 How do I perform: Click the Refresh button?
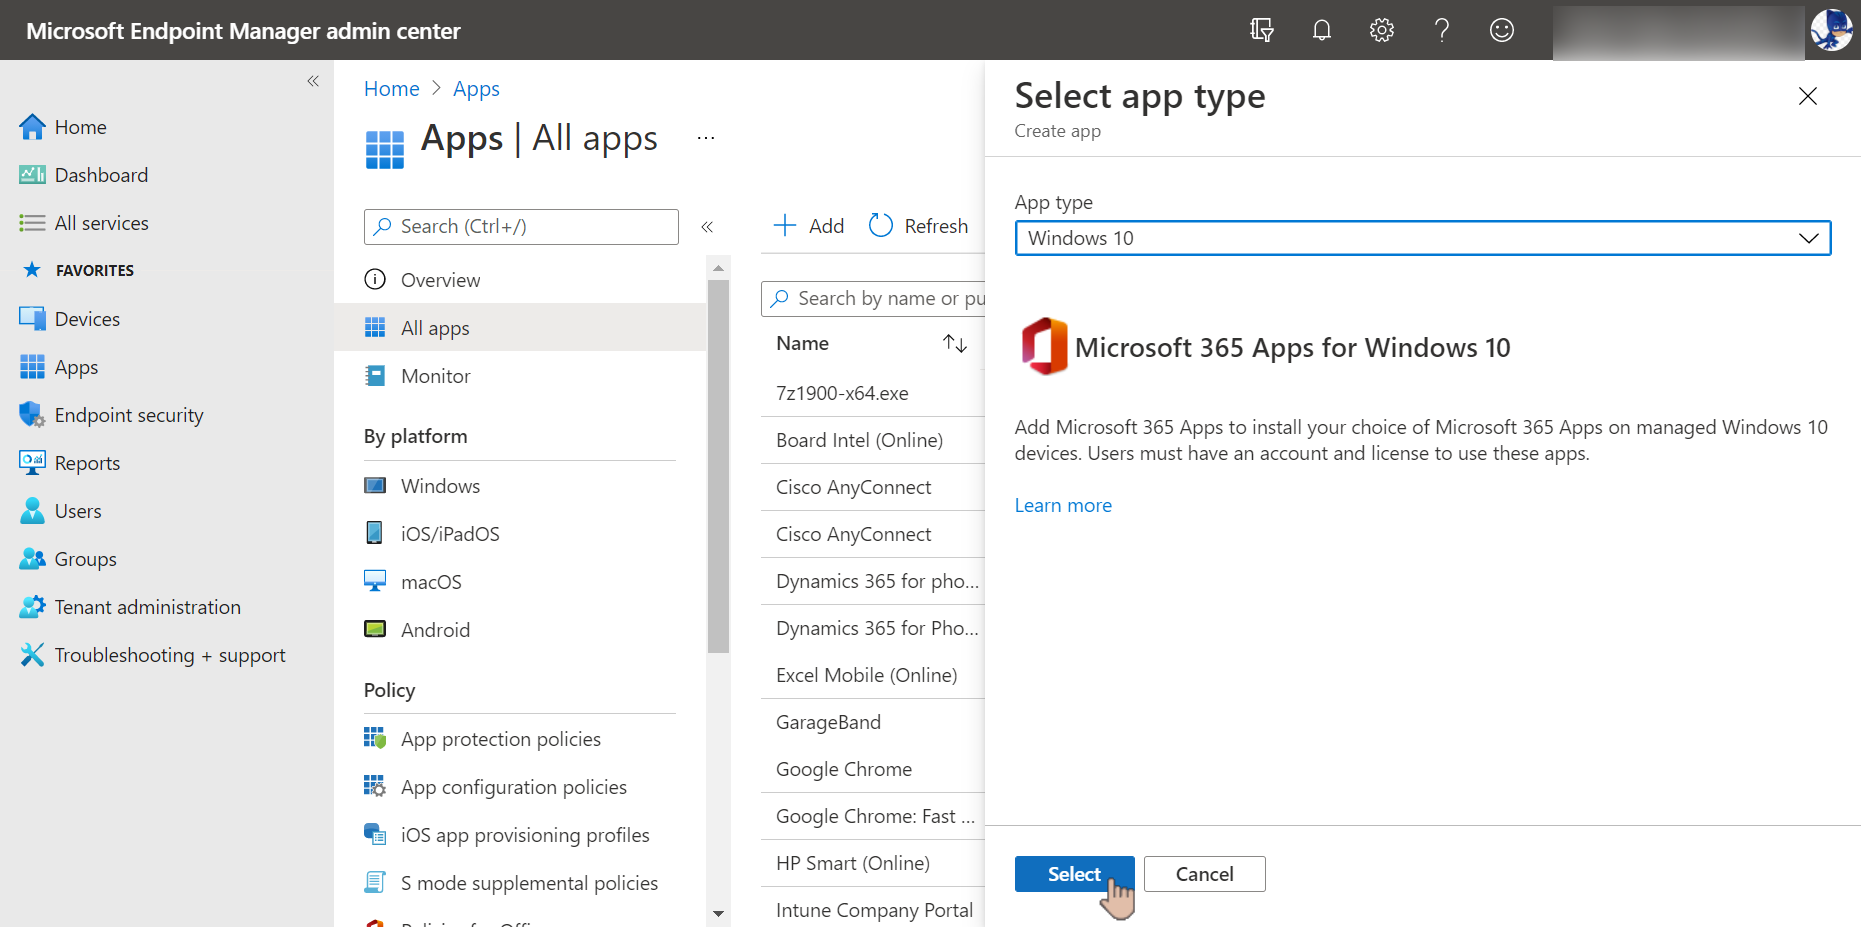point(918,226)
